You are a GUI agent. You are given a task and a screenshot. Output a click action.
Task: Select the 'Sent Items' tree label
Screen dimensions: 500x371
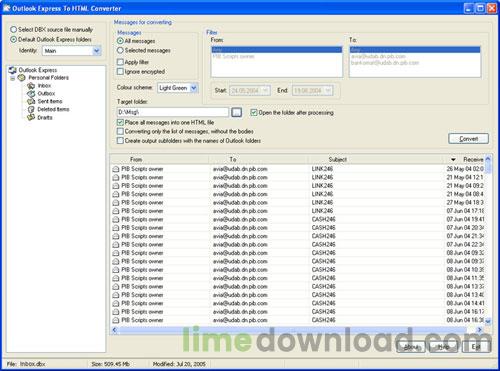point(50,101)
